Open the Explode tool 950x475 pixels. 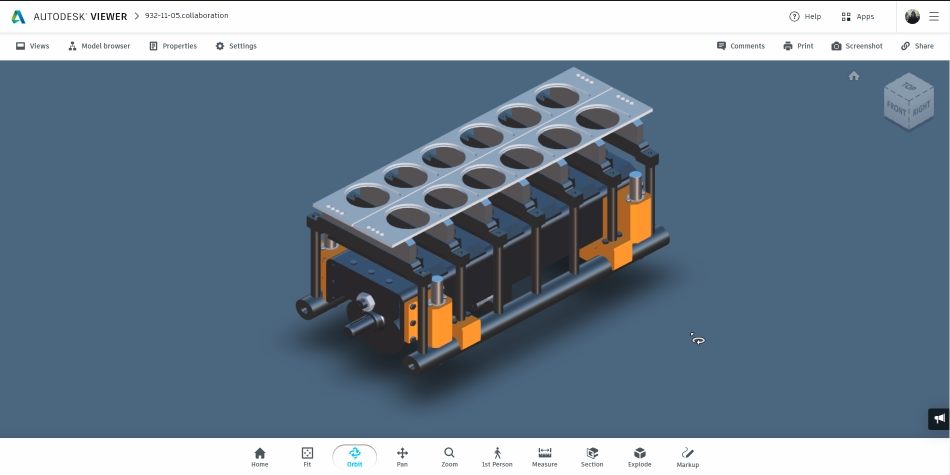[640, 457]
